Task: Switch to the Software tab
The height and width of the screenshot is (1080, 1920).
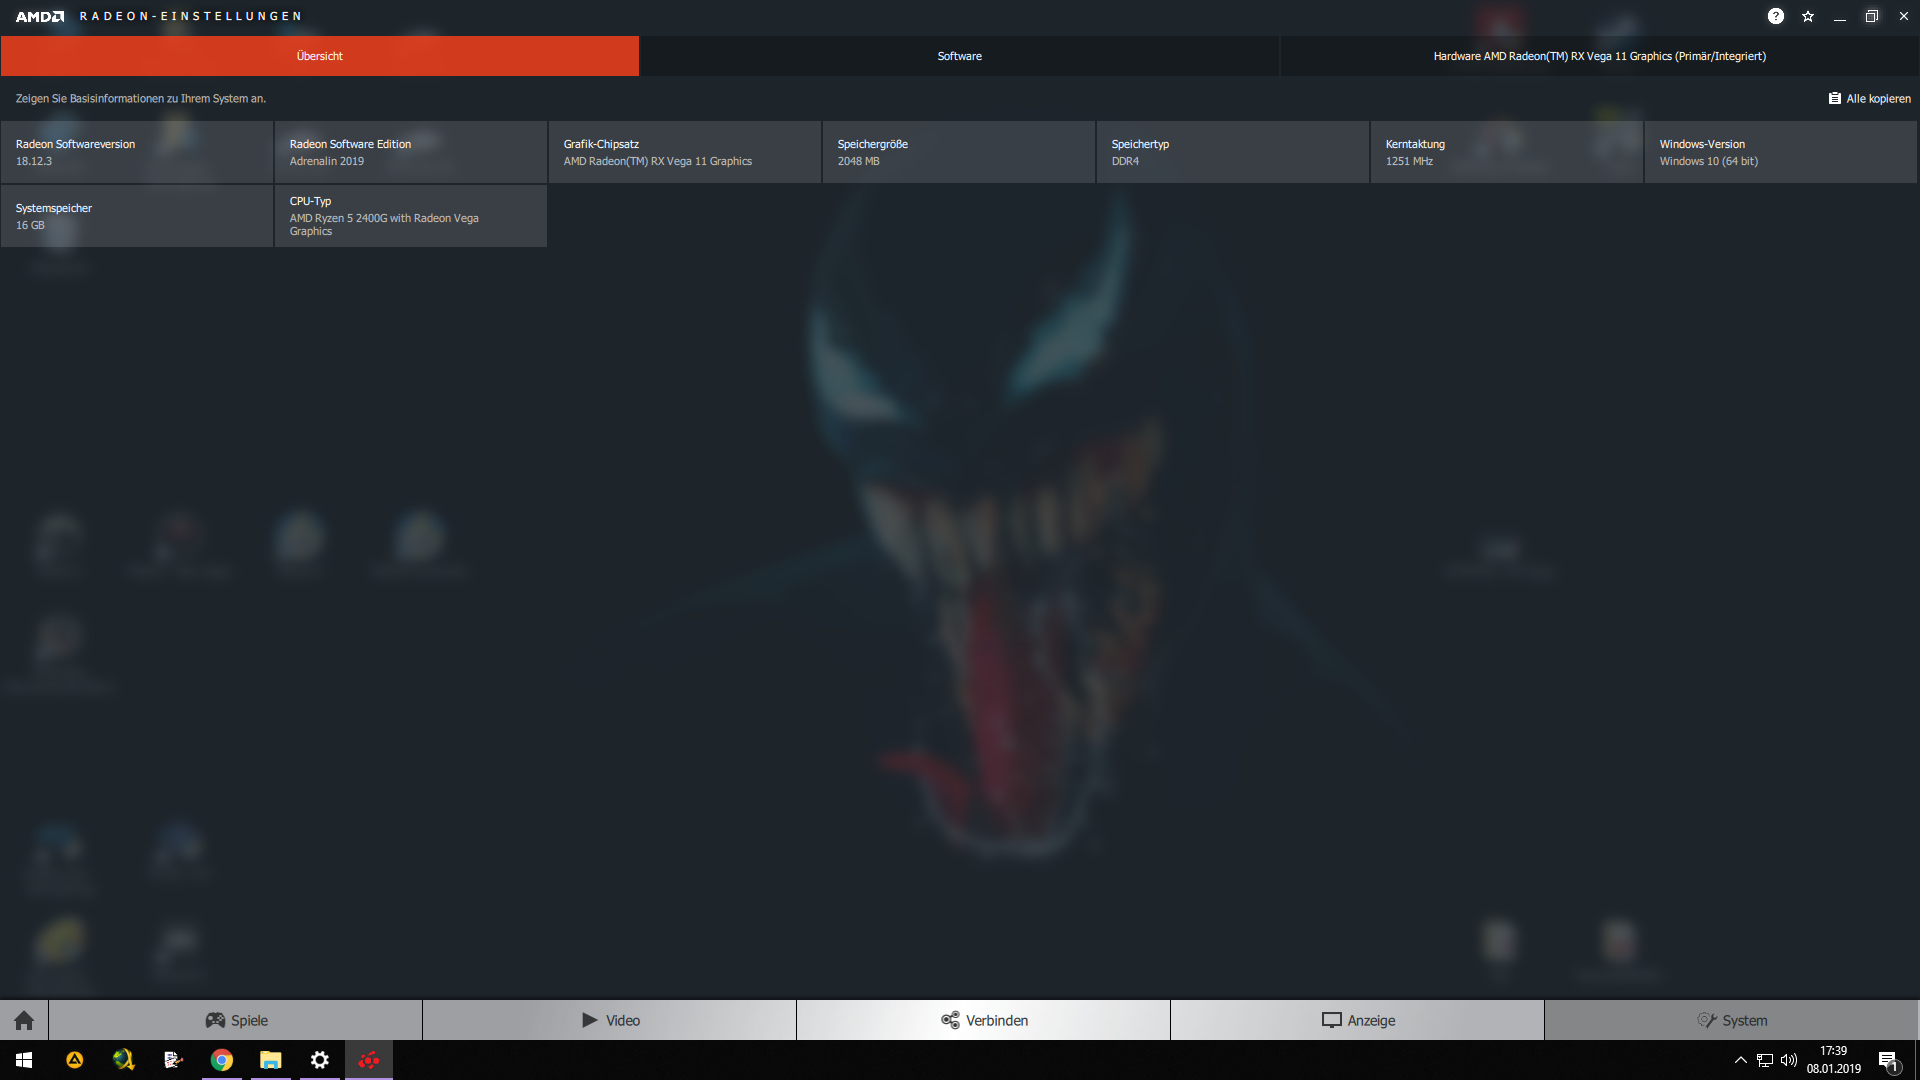Action: pyautogui.click(x=959, y=56)
